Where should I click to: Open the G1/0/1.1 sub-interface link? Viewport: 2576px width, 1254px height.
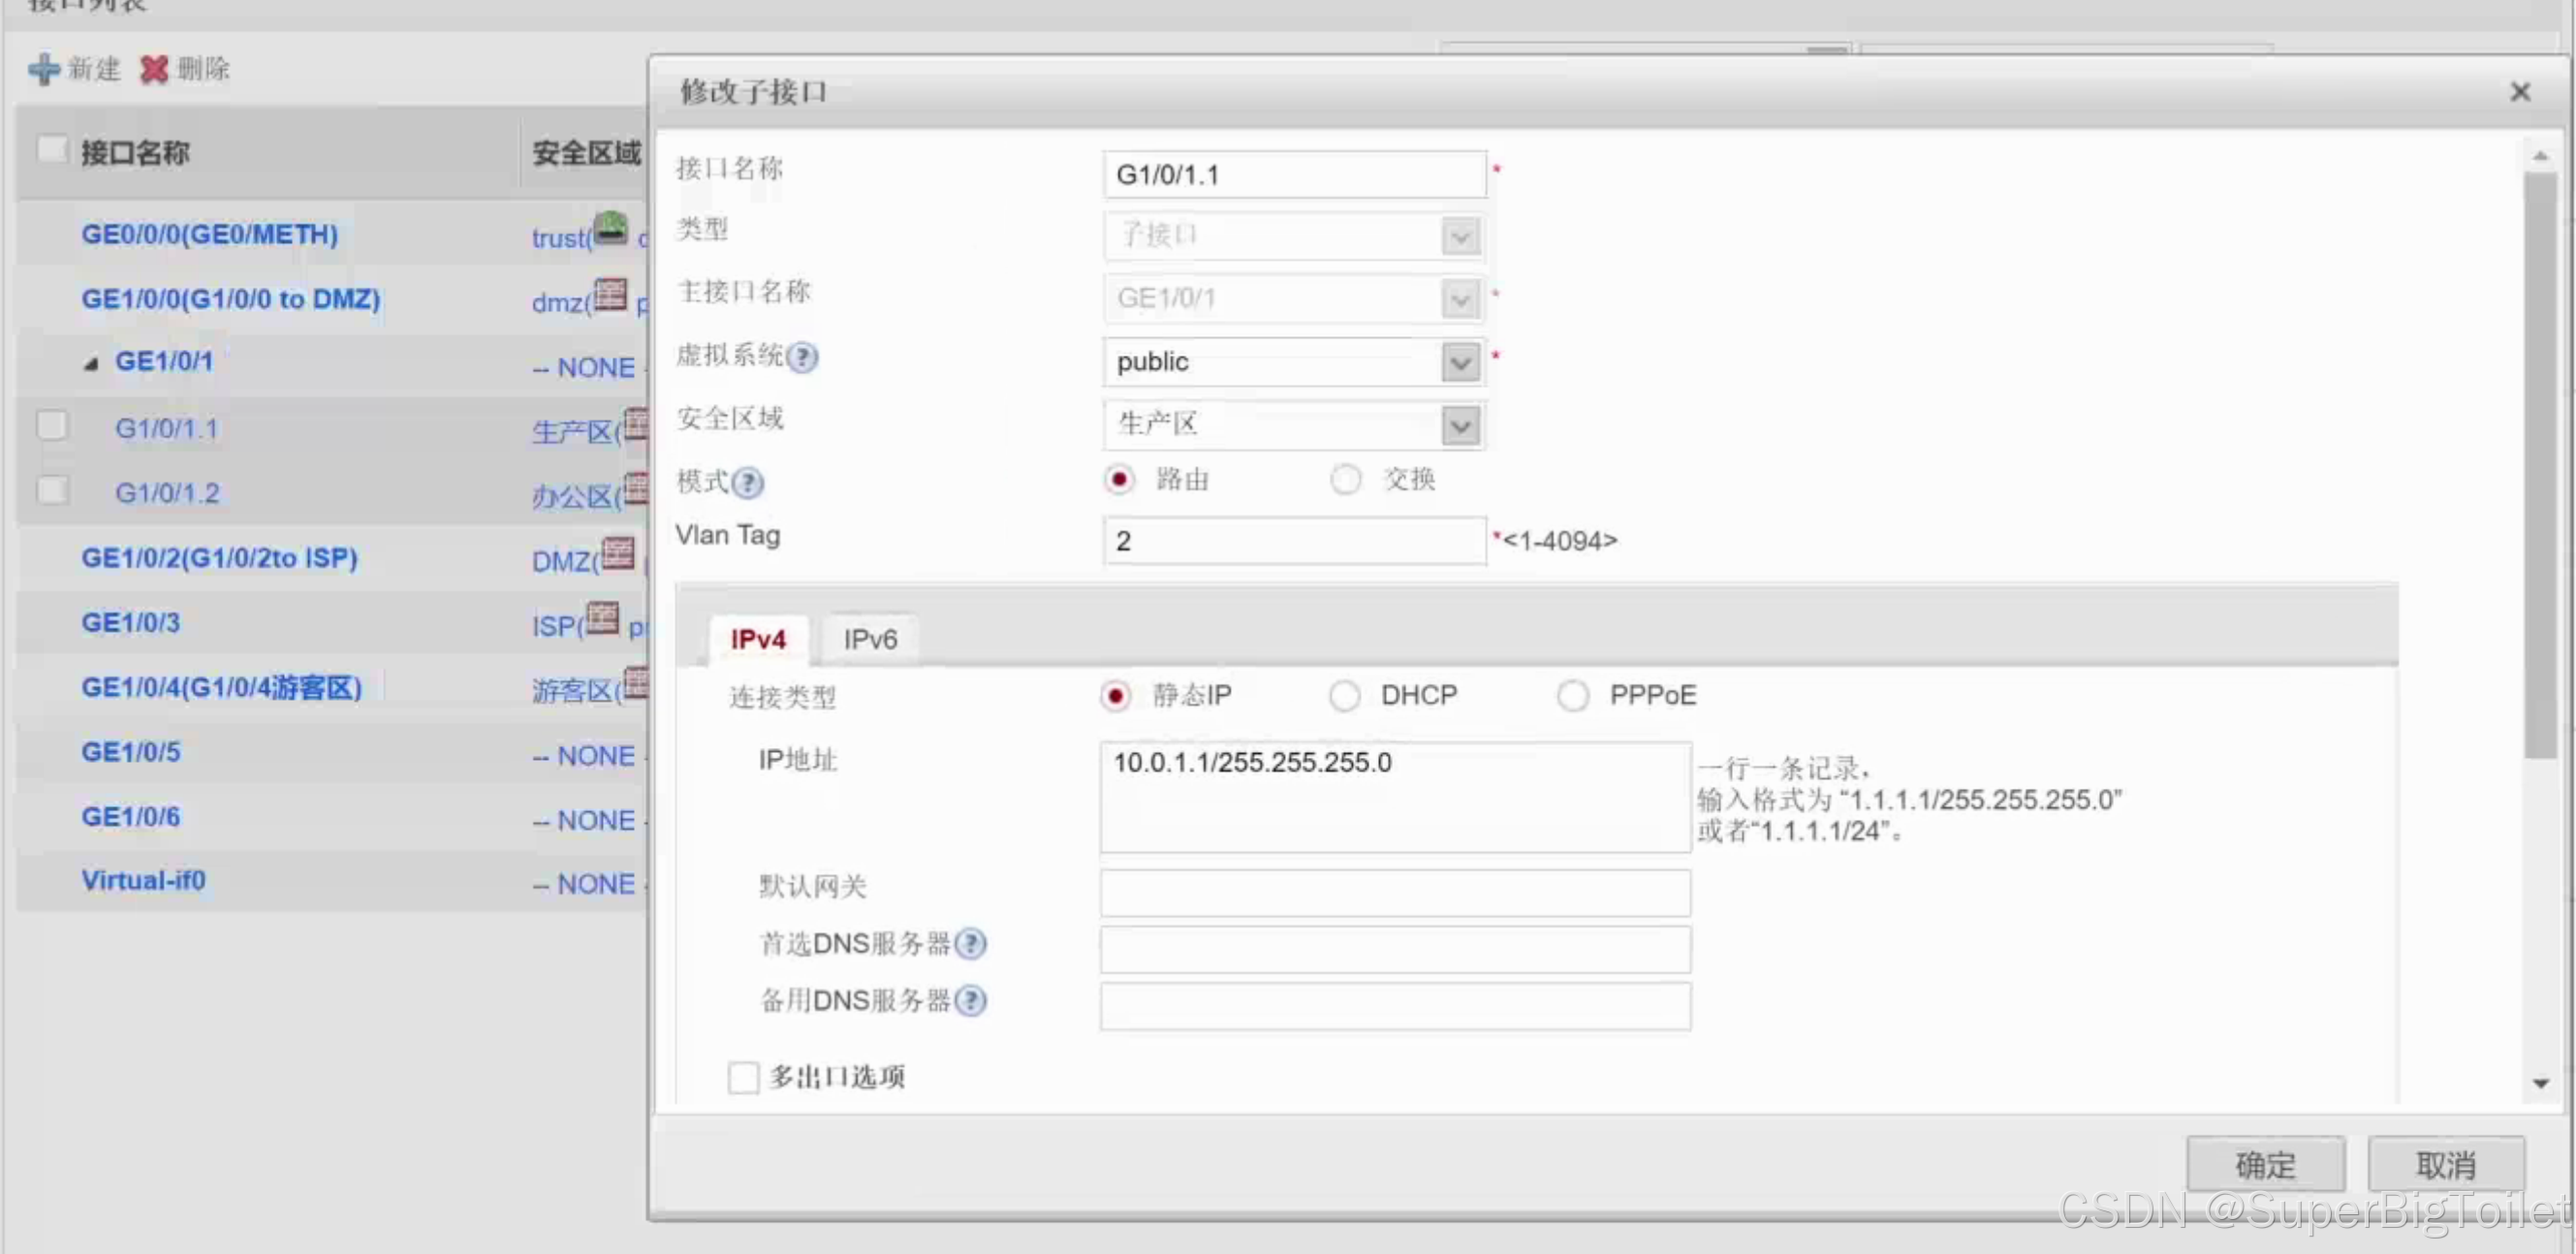(167, 429)
